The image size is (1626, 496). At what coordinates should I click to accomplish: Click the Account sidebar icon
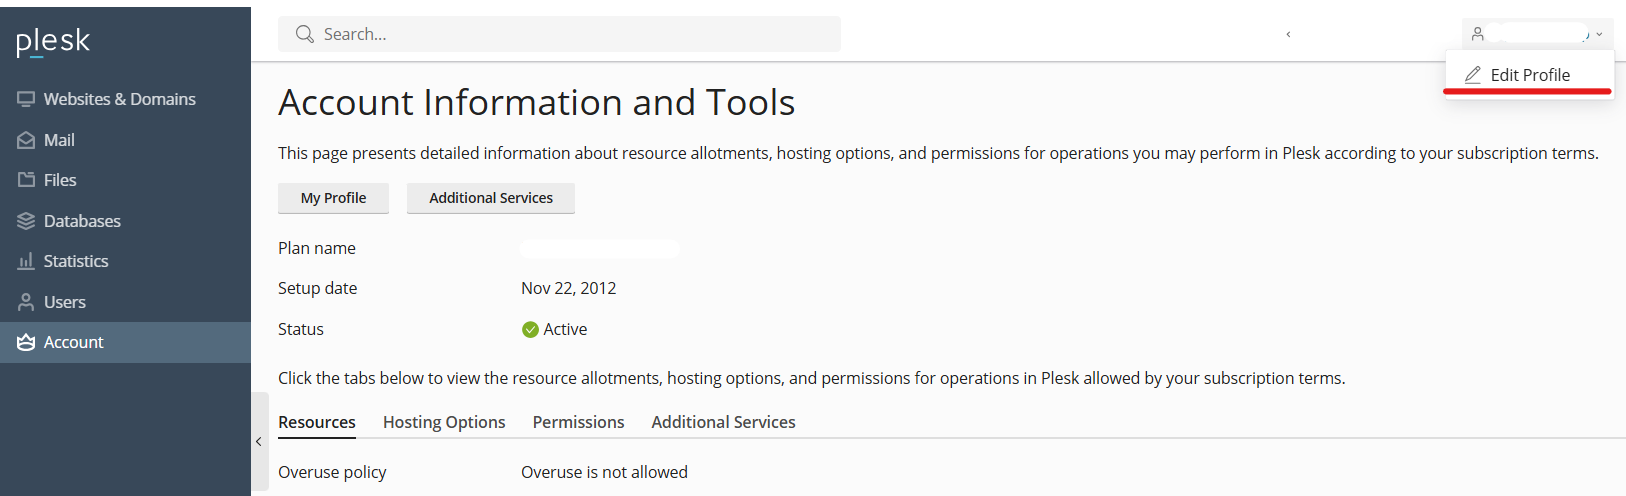click(26, 342)
